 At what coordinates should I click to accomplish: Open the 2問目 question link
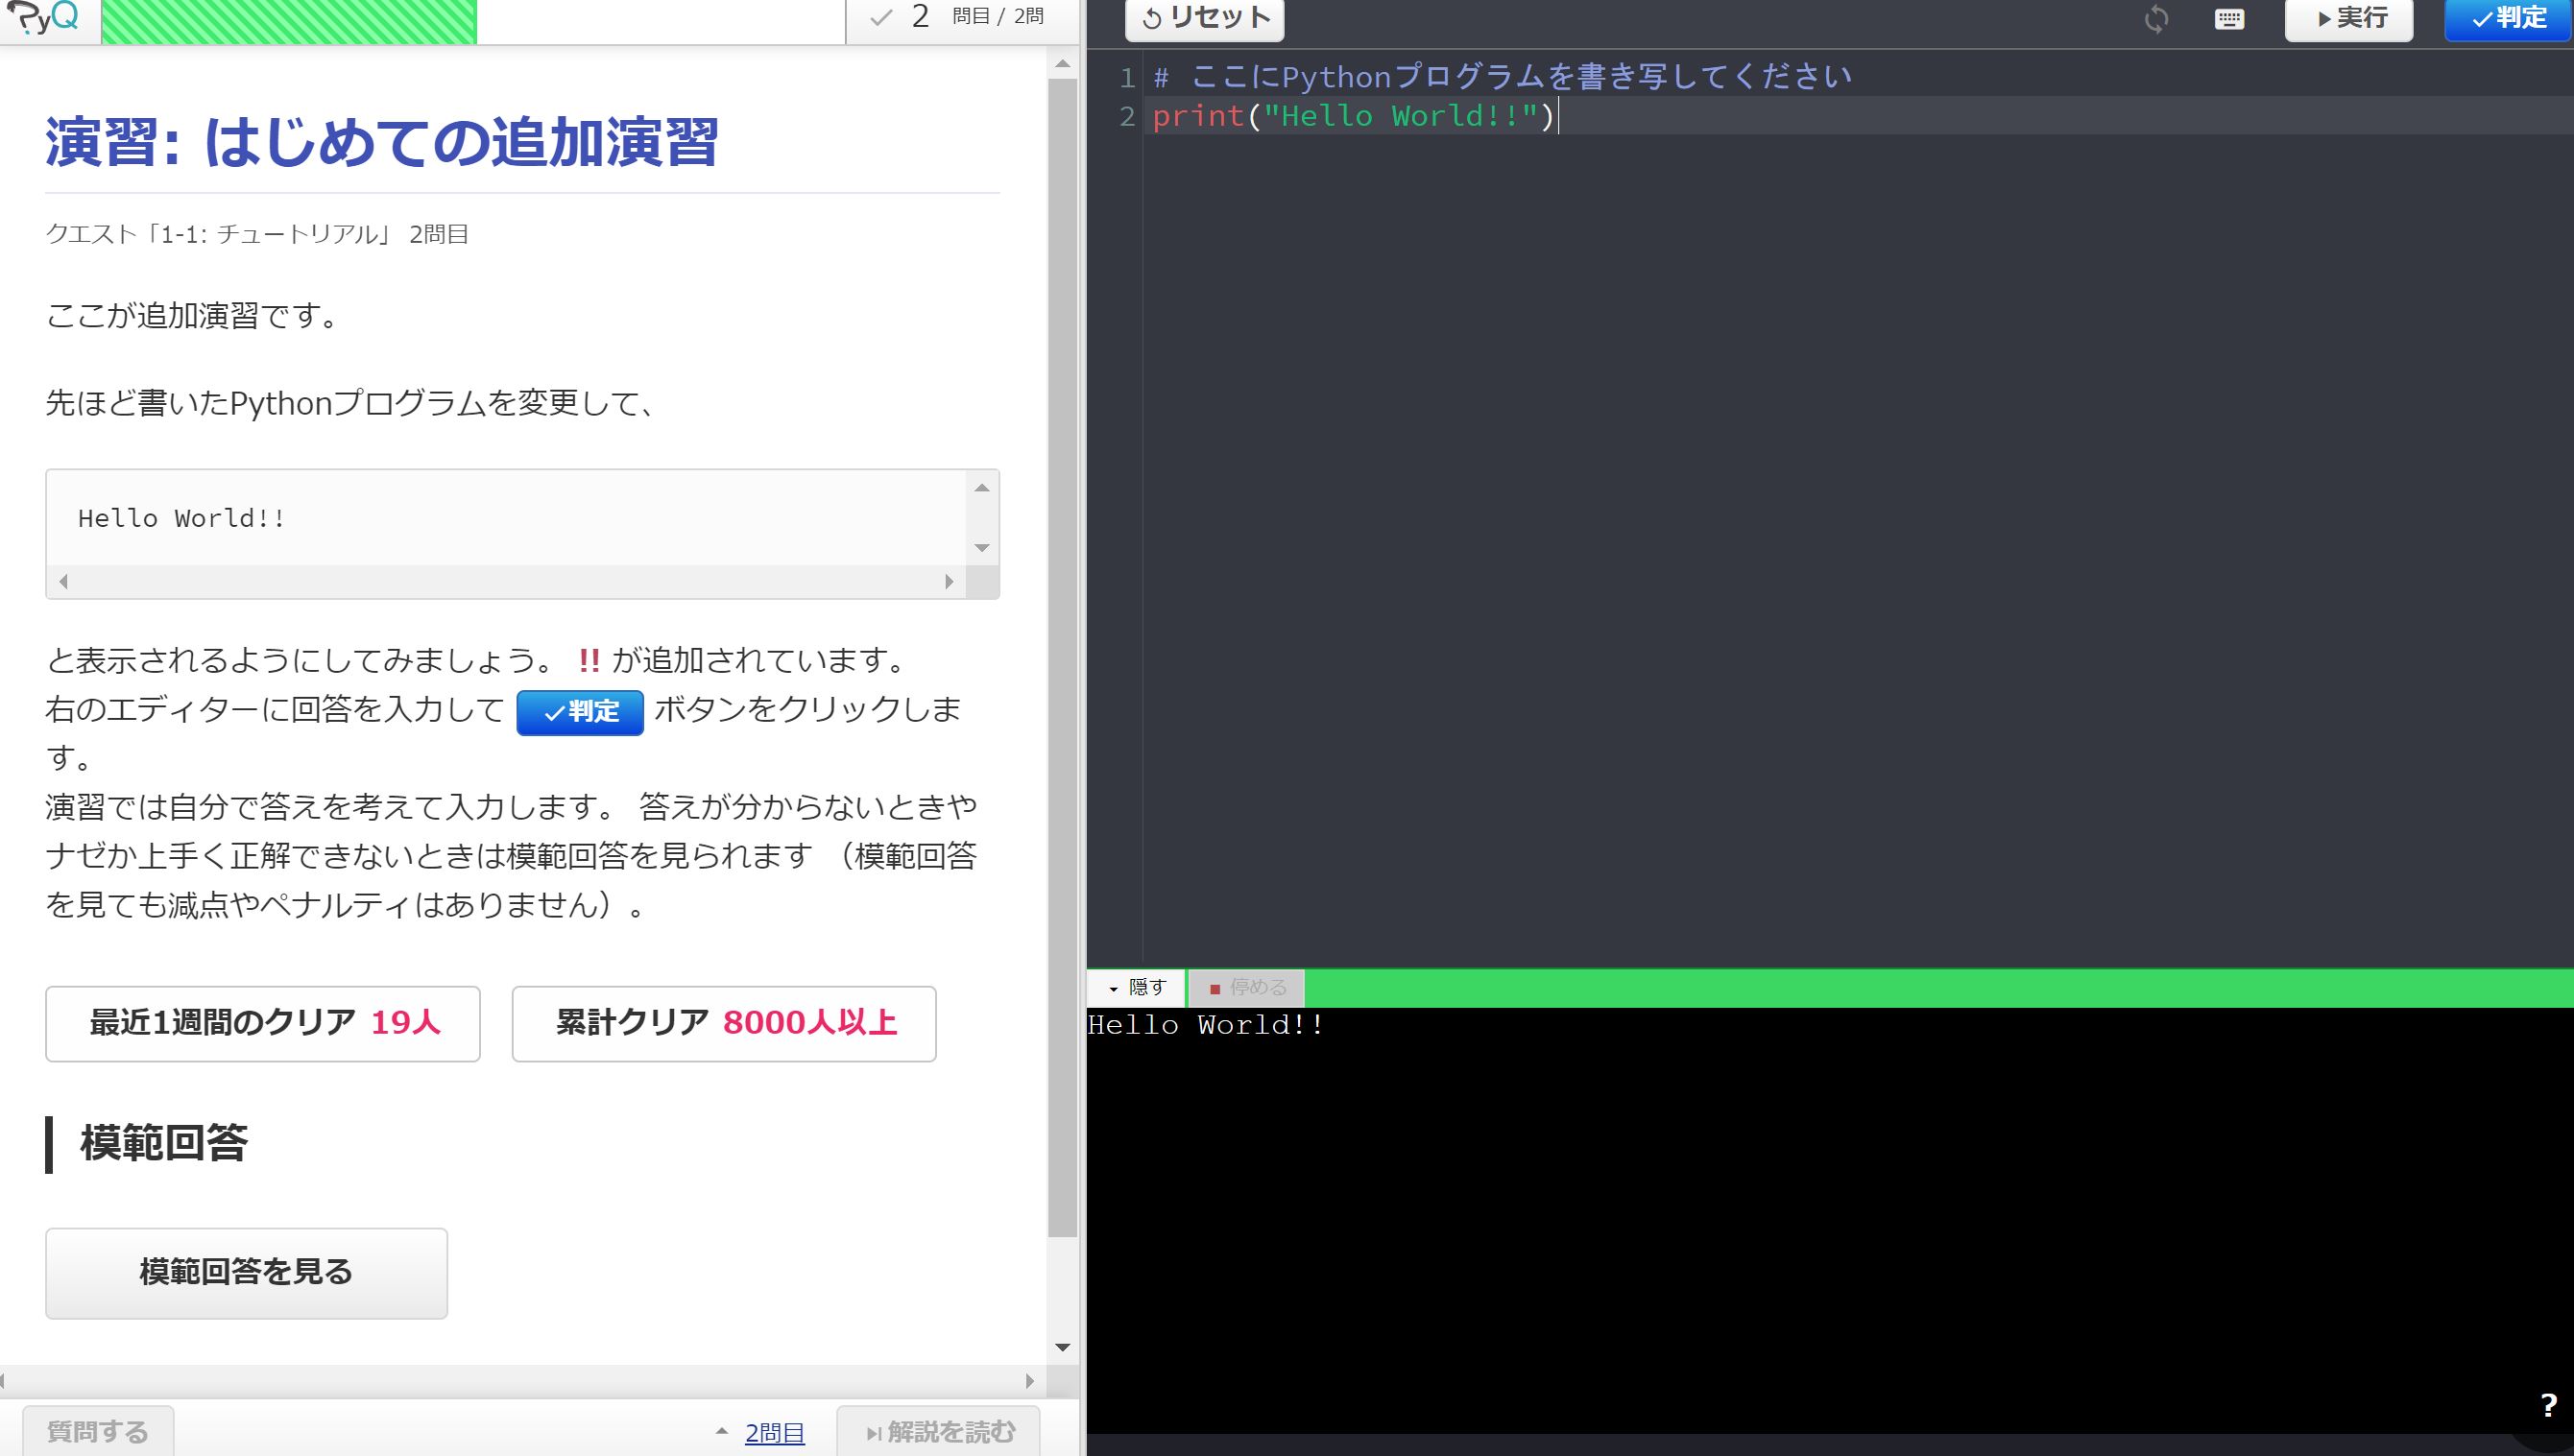[x=775, y=1433]
